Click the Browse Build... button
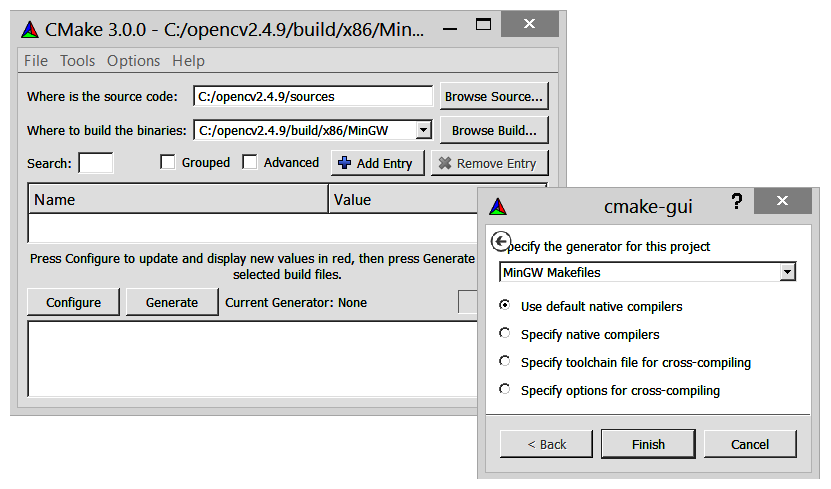831x489 pixels. [x=494, y=130]
